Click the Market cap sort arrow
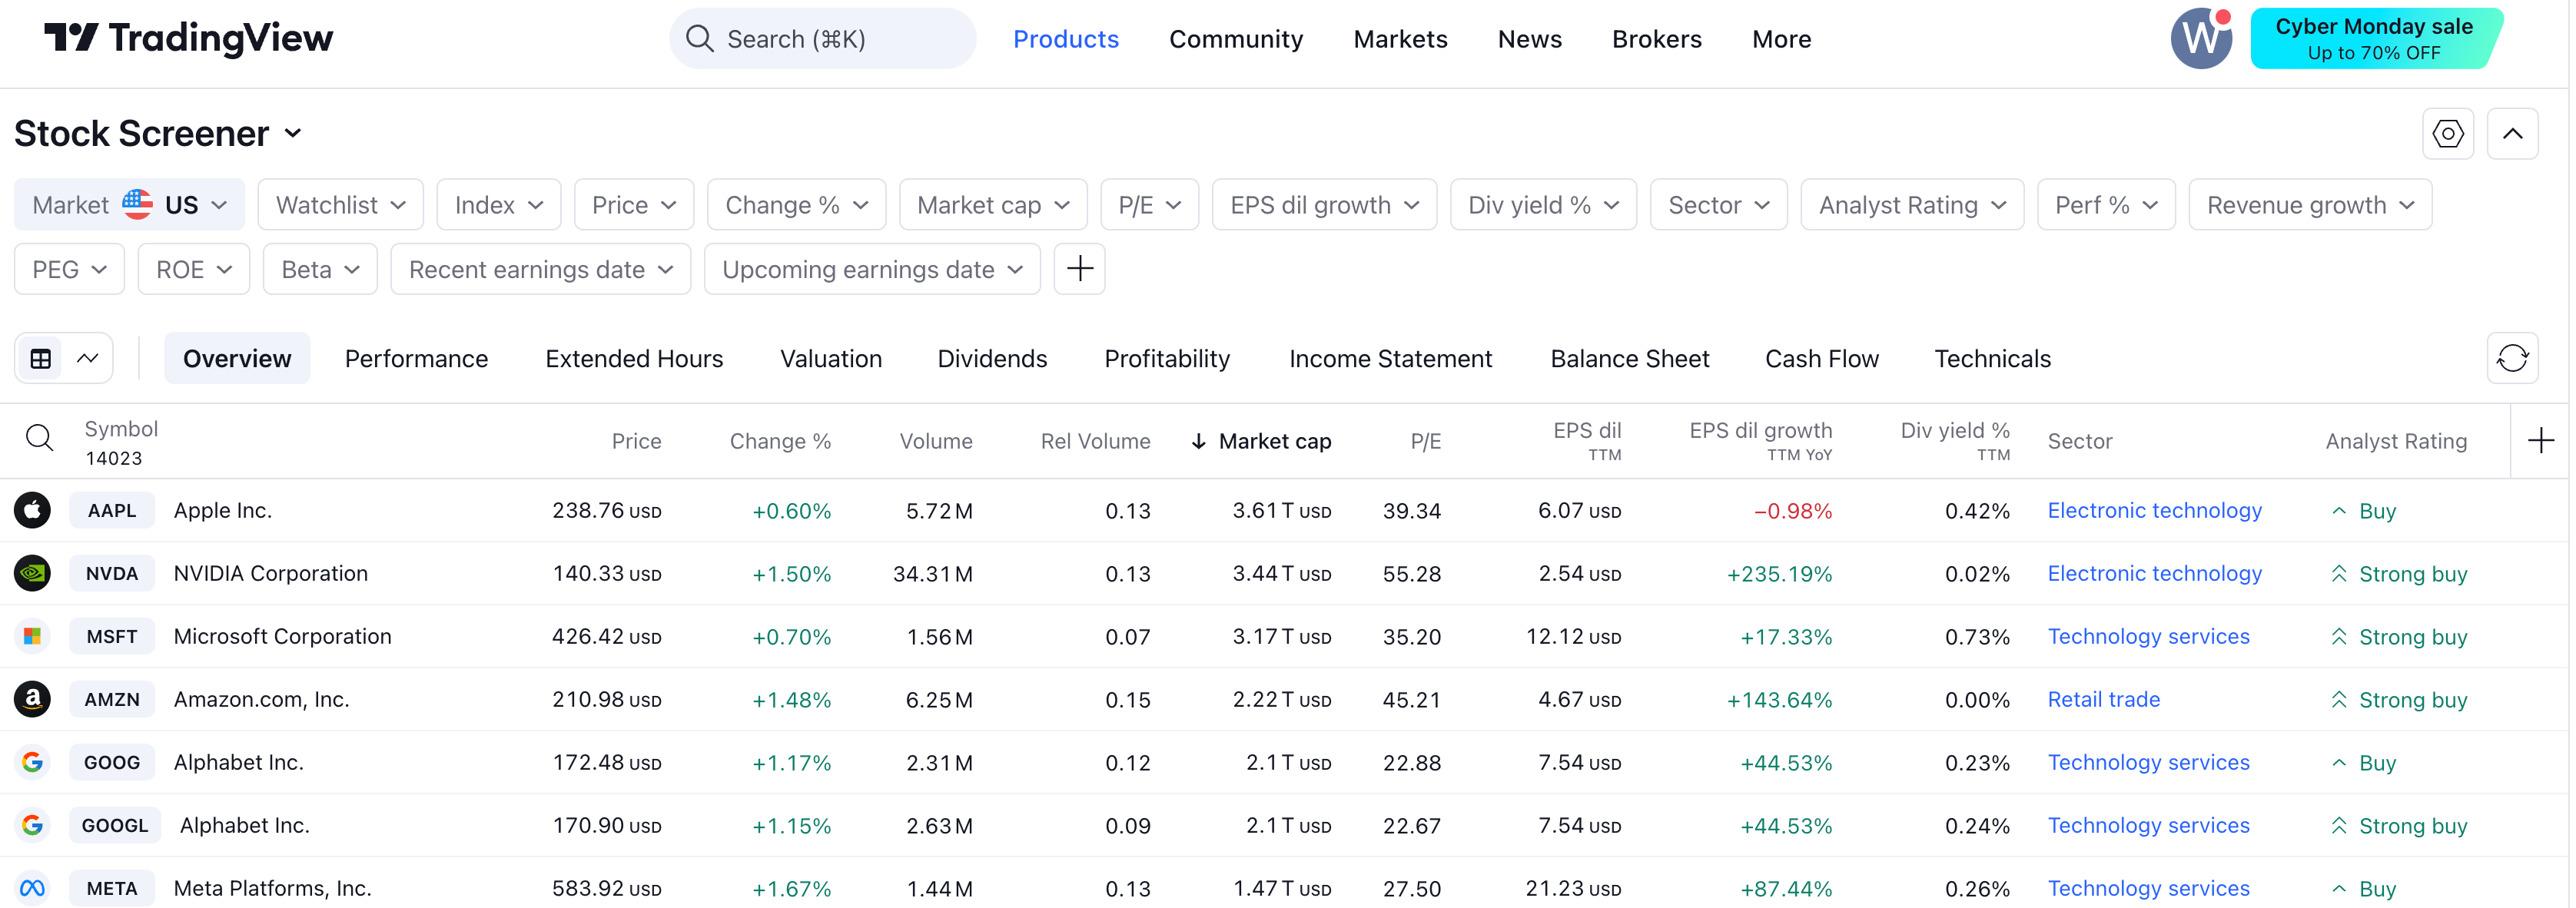Screen dimensions: 2576x908 (1198, 441)
